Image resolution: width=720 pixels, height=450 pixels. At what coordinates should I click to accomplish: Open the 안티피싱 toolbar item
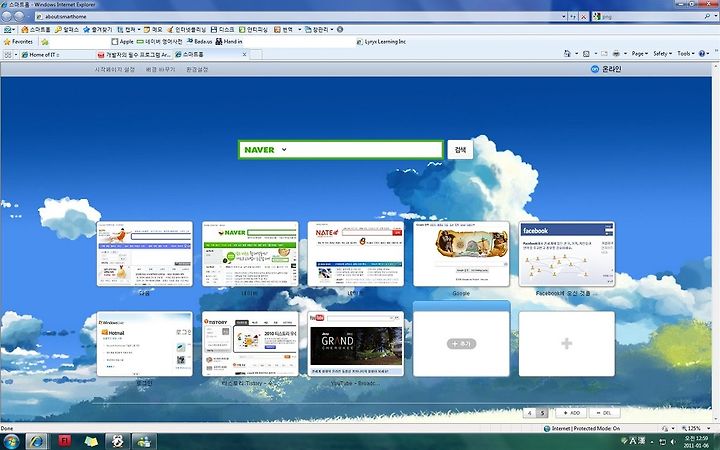253,29
